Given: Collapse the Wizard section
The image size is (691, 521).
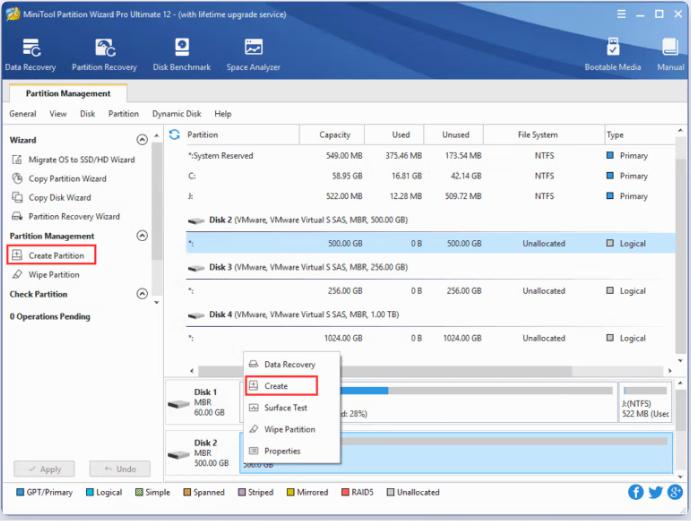Looking at the screenshot, I should 142,141.
